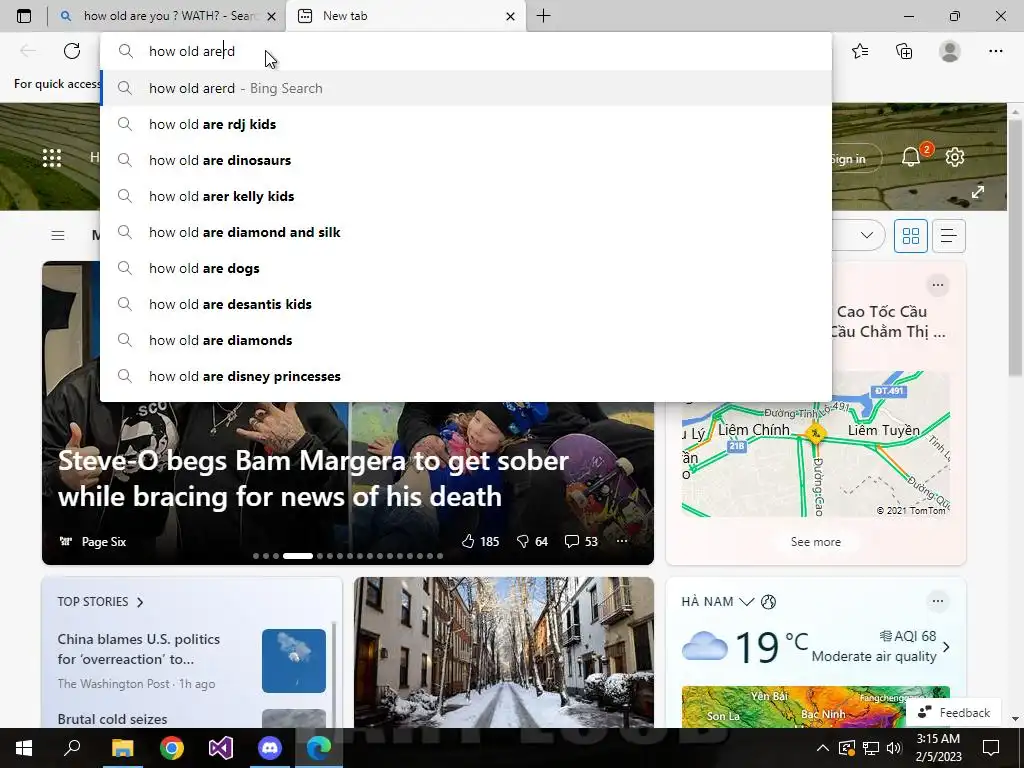Click the Refresh page icon
This screenshot has height=768, width=1024.
tap(72, 51)
